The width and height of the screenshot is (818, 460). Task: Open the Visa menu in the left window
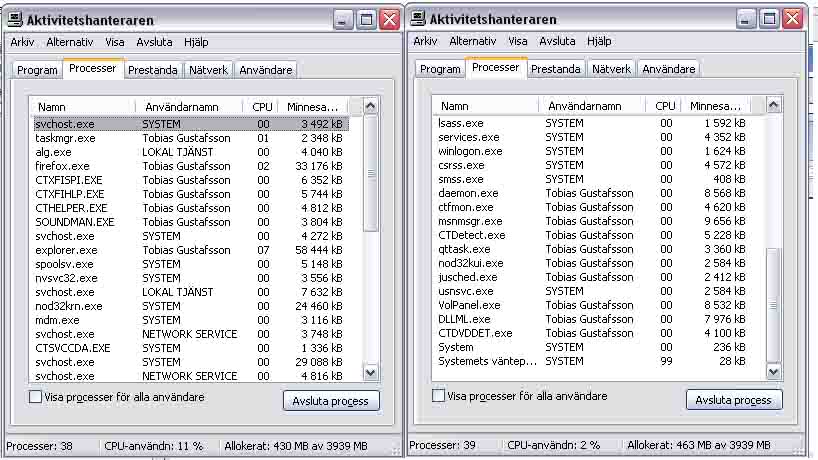click(115, 42)
